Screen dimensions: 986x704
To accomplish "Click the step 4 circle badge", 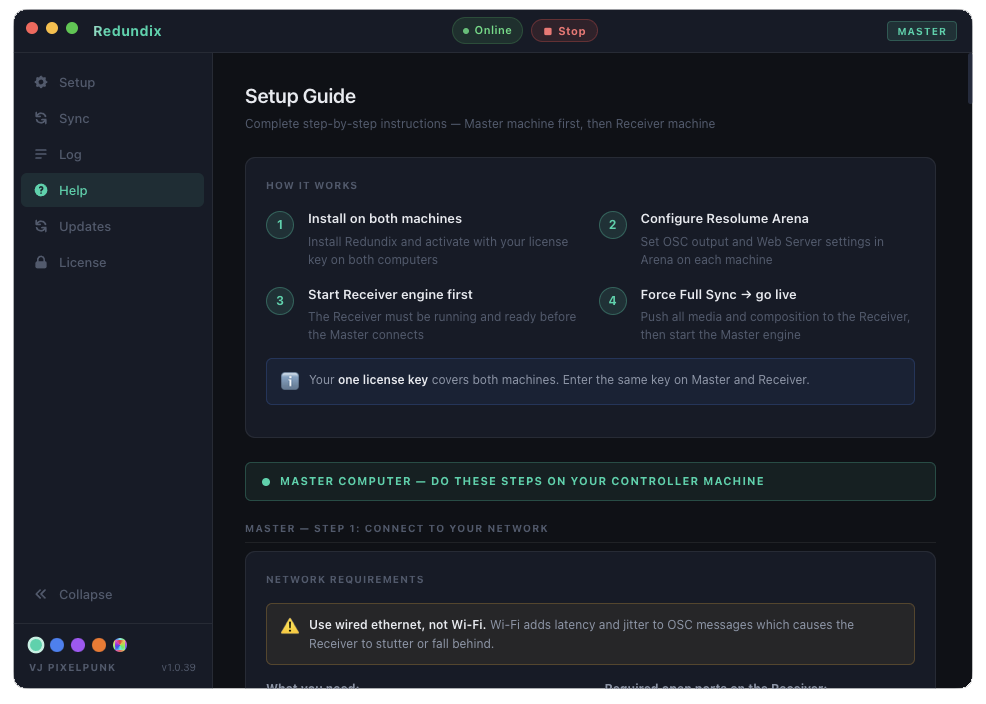I will tap(612, 300).
